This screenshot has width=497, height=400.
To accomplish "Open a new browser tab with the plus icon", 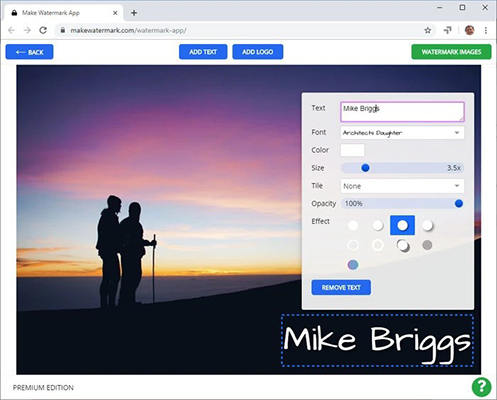I will pyautogui.click(x=134, y=13).
